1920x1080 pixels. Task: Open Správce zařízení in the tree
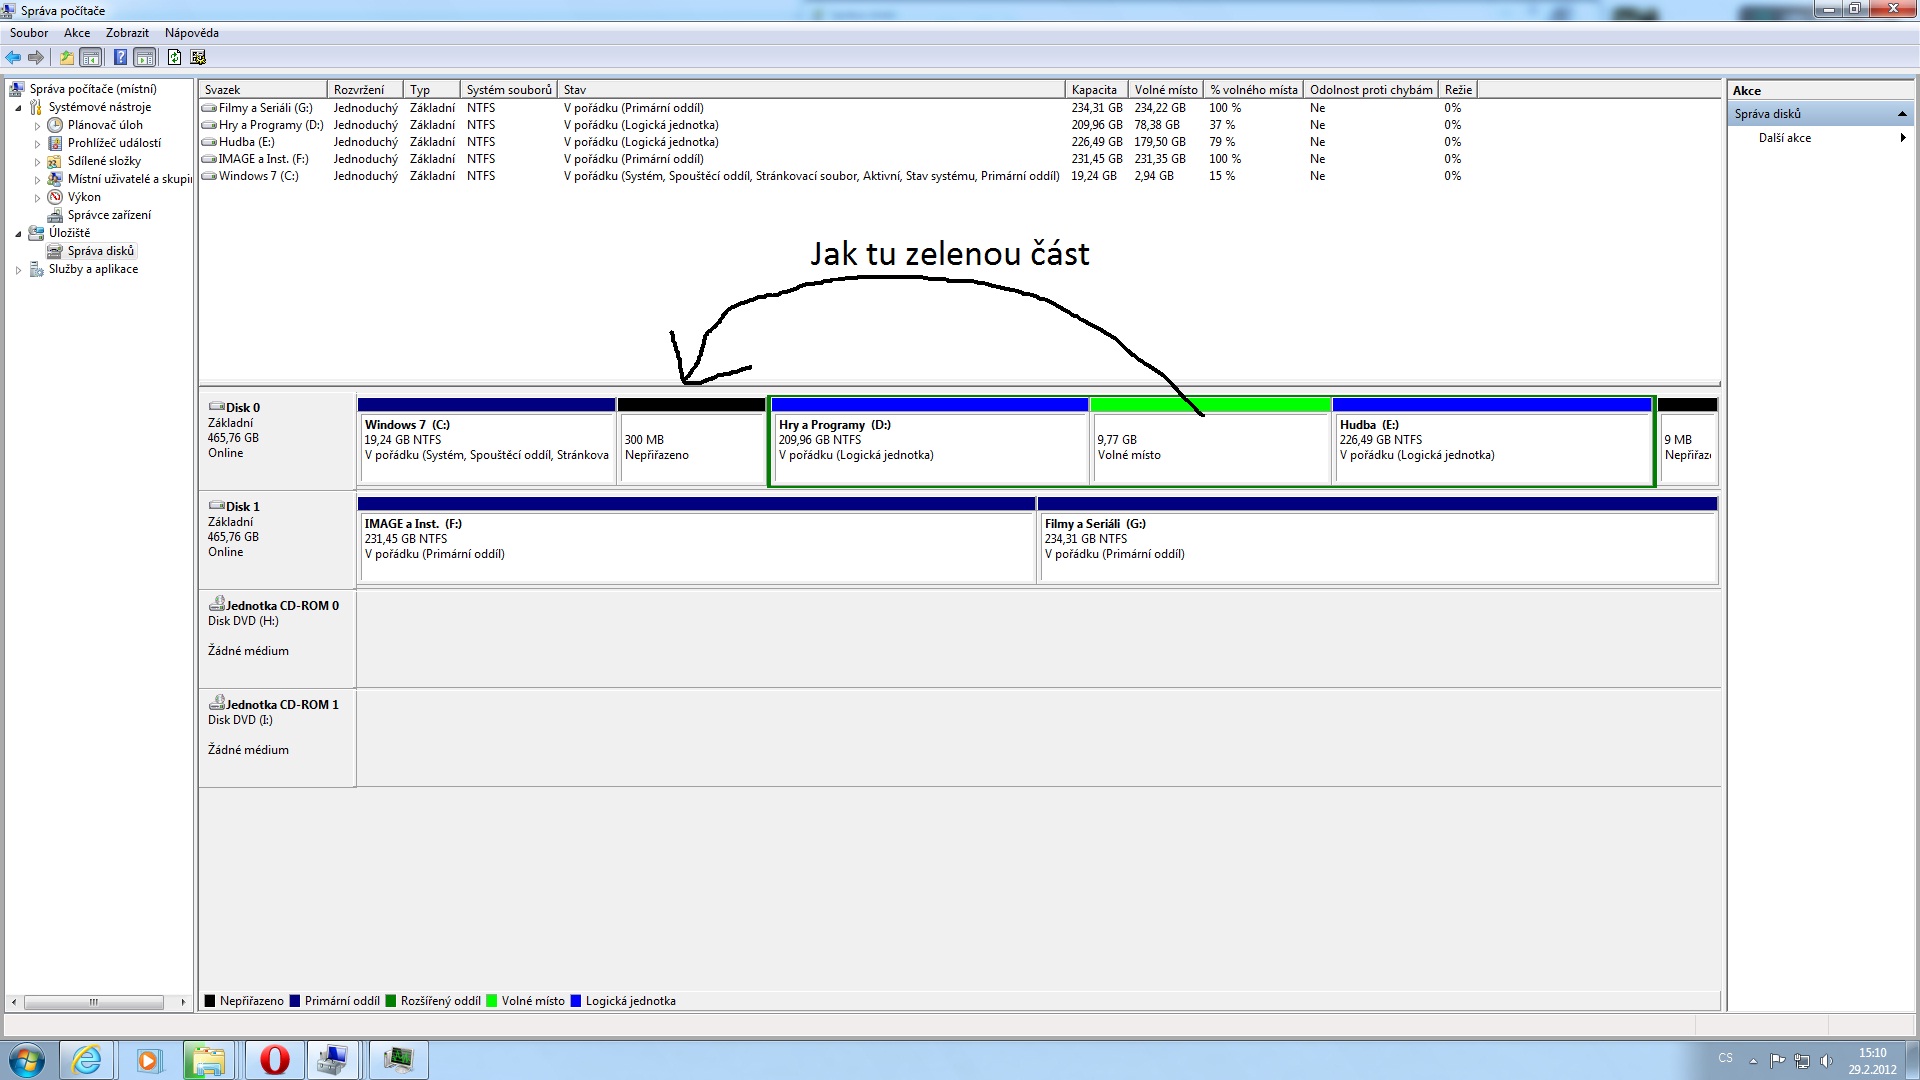(x=109, y=215)
